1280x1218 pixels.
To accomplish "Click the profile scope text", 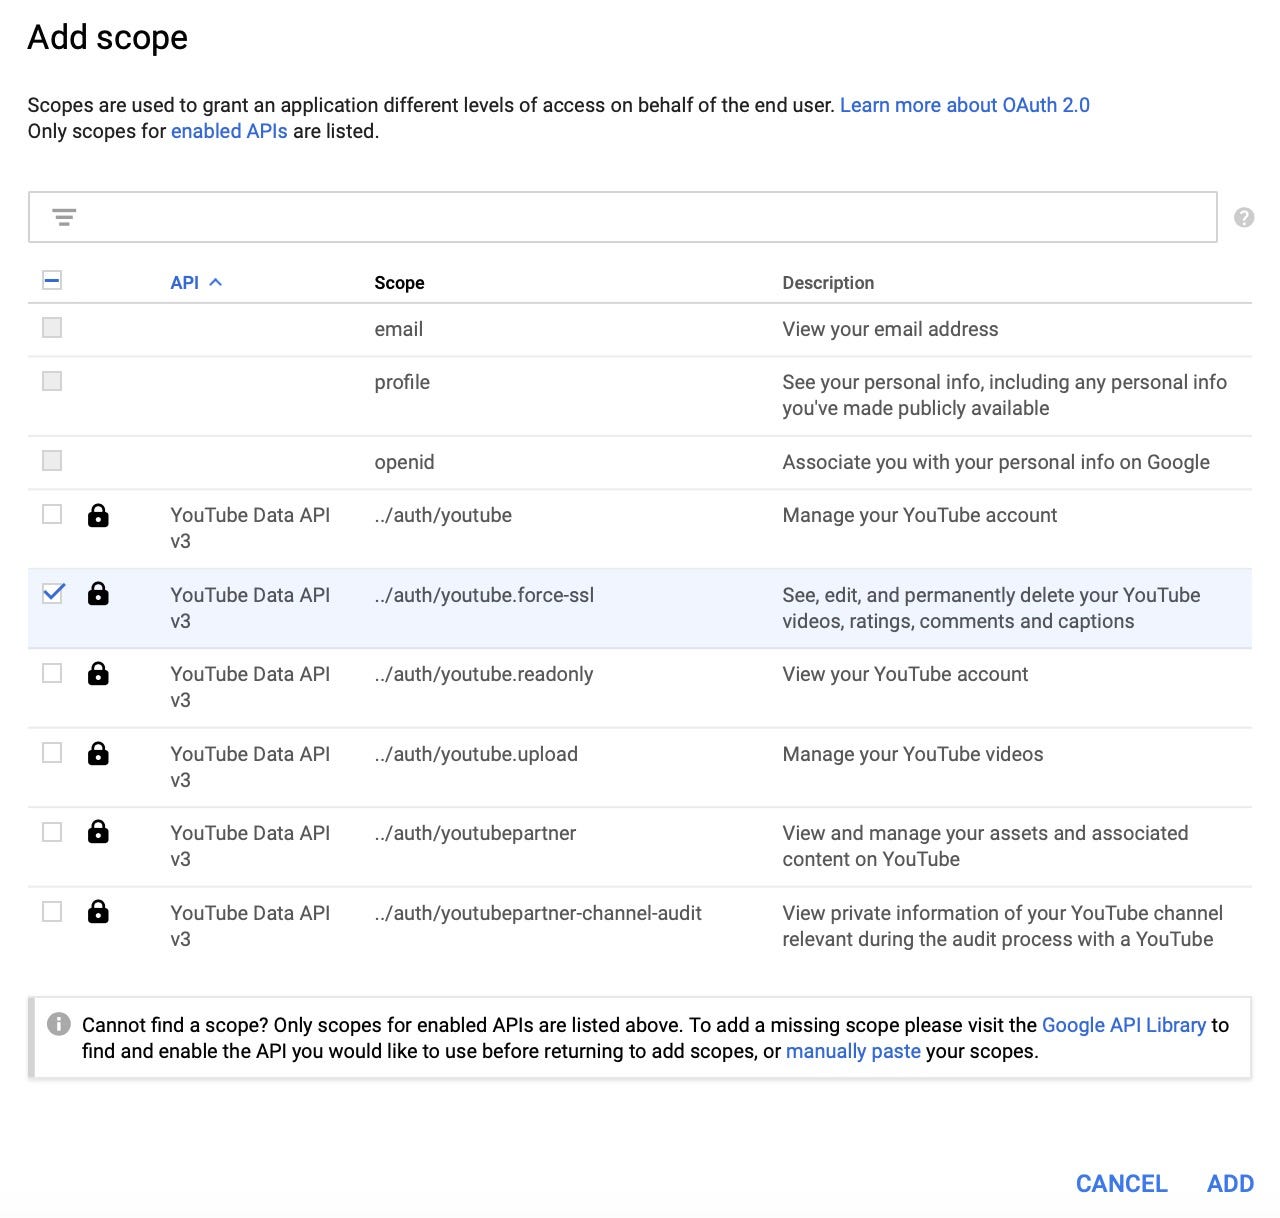I will coord(402,382).
